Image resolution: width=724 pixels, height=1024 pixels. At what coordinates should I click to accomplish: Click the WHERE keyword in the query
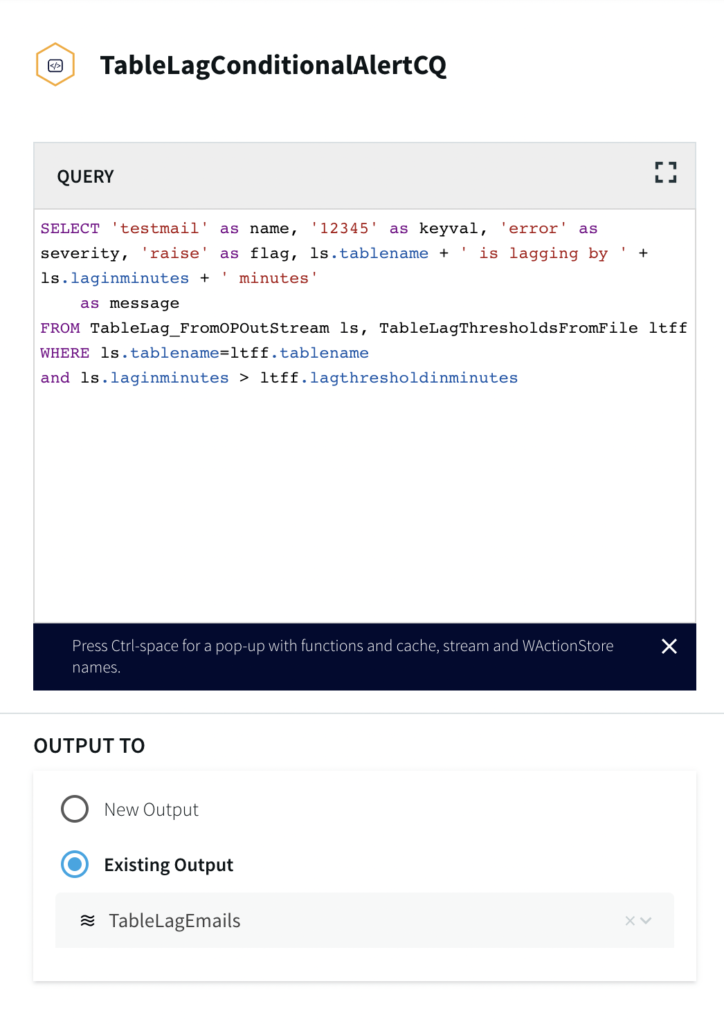[x=65, y=353]
